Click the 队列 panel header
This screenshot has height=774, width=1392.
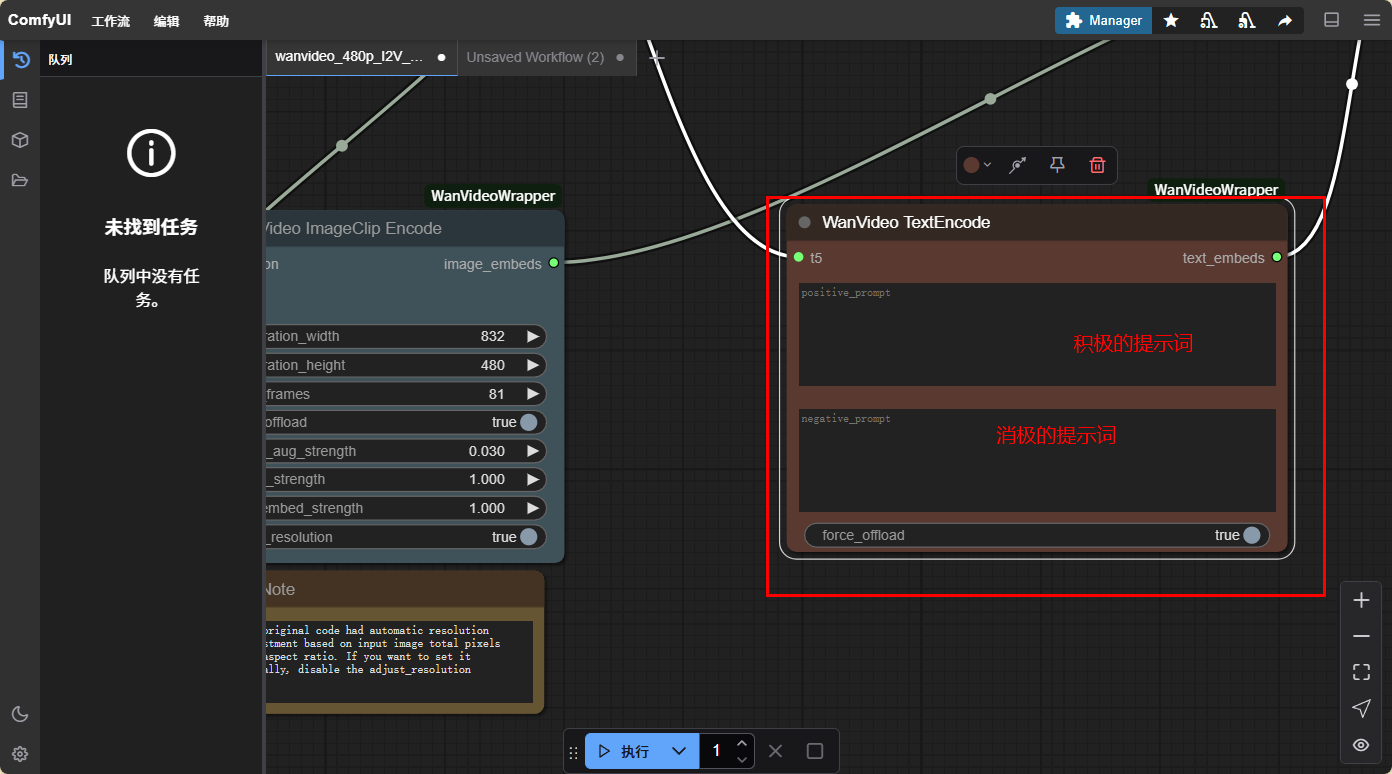pyautogui.click(x=60, y=60)
